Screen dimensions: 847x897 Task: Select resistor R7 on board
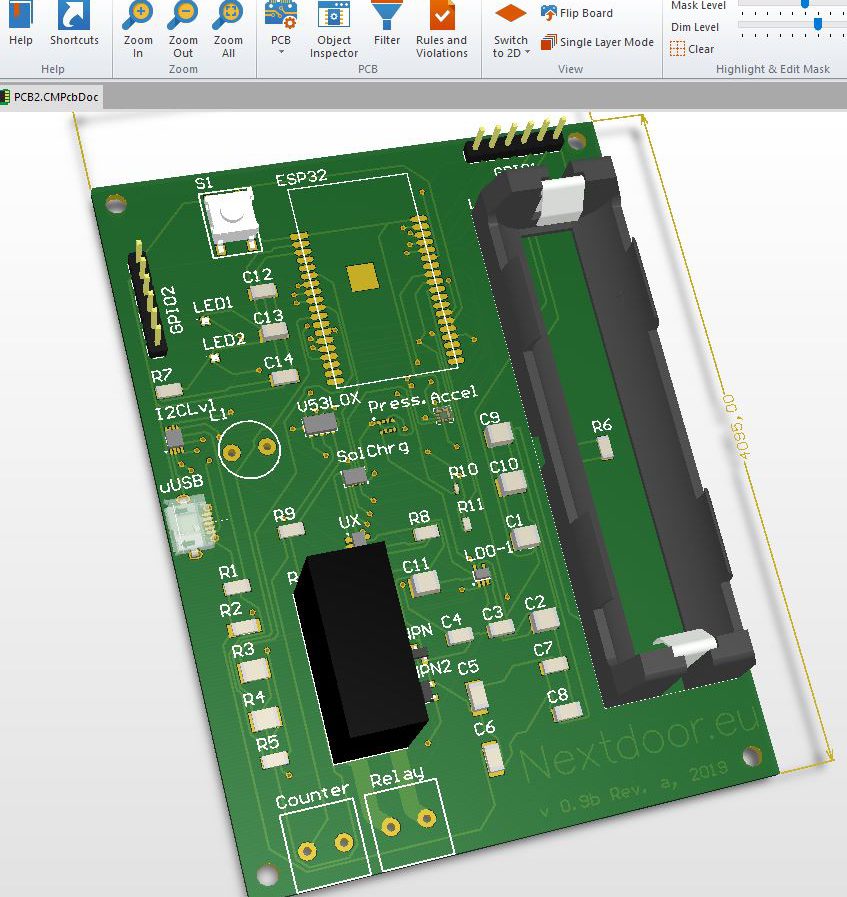click(169, 391)
